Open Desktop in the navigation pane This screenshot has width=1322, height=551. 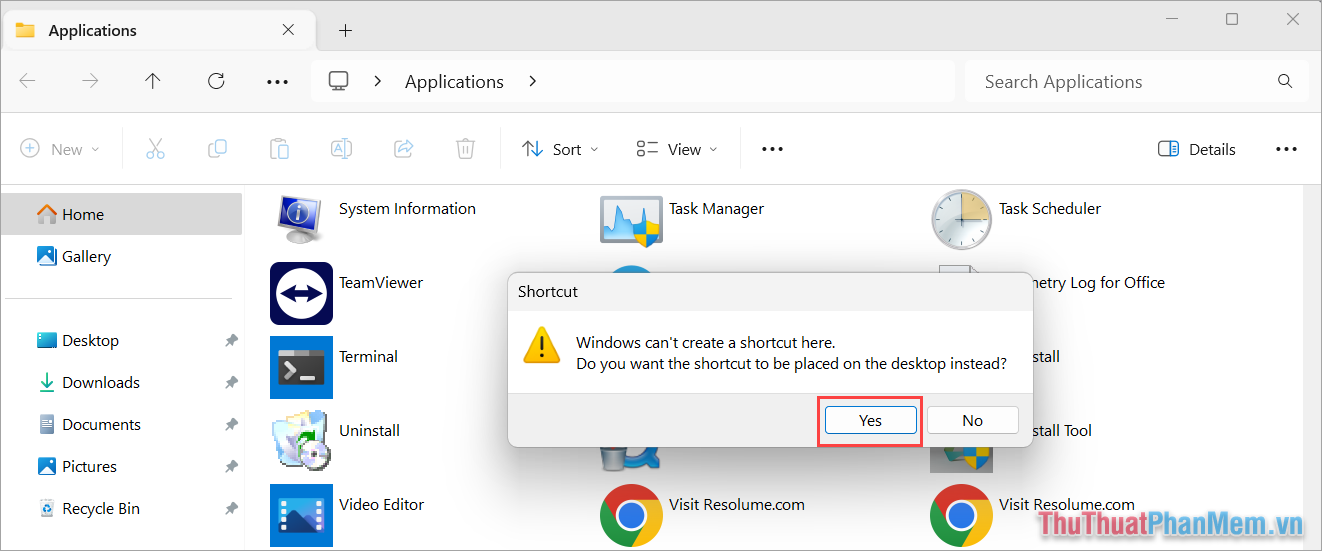(121, 340)
